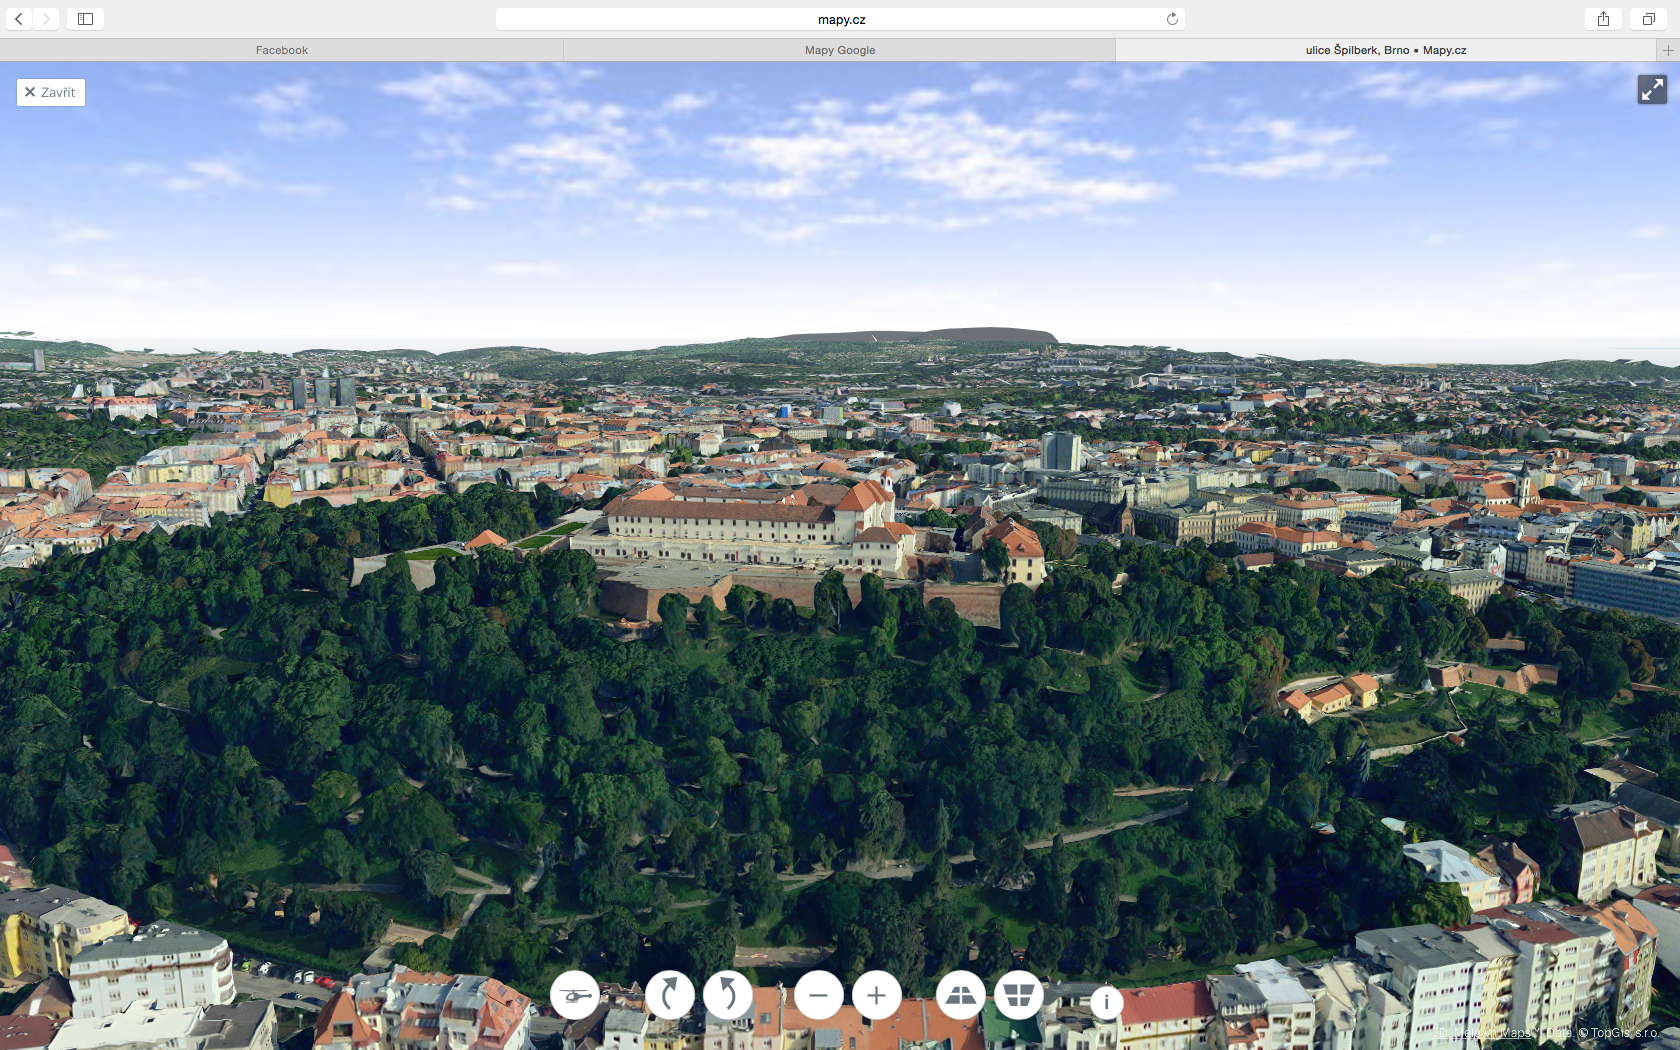Screen dimensions: 1680x1050
Task: Close the 3D view with Zavřít
Action: coord(51,92)
